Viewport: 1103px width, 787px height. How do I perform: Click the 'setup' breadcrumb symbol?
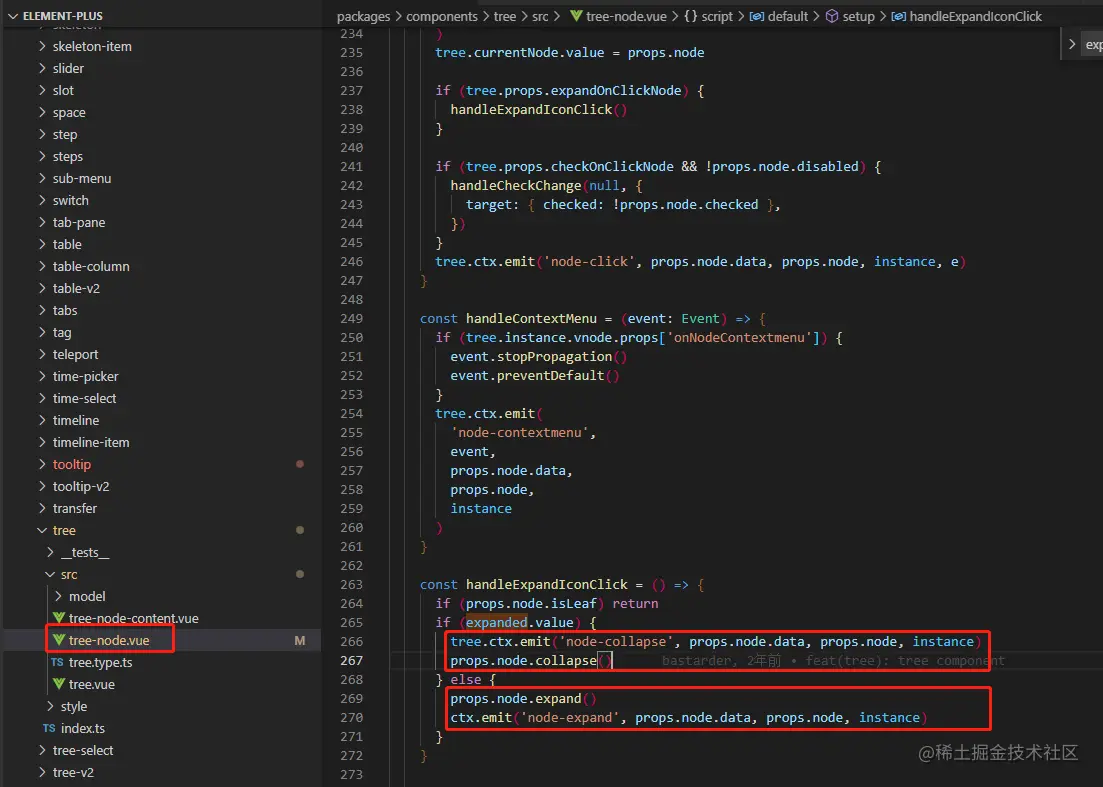click(858, 16)
